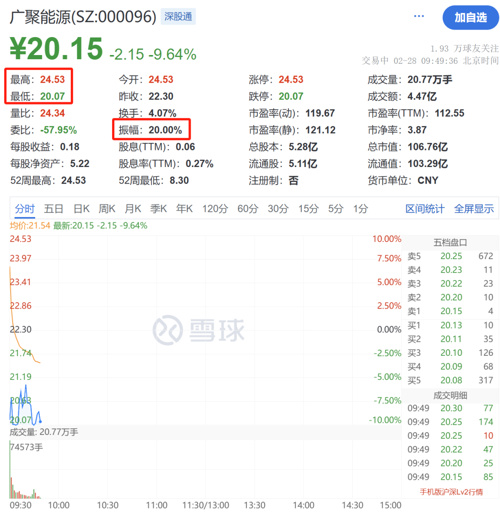Screen dimensions: 500x514
Task: Select the 5分 chart tab
Action: (x=336, y=209)
